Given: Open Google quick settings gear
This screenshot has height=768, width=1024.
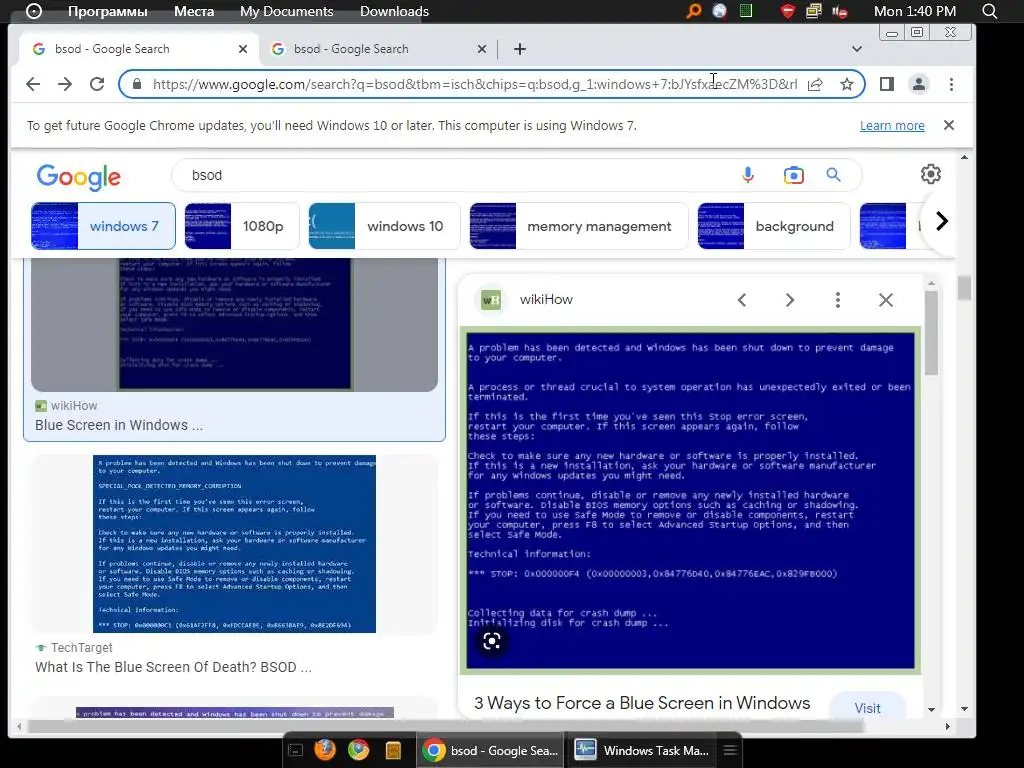Looking at the screenshot, I should coord(931,174).
